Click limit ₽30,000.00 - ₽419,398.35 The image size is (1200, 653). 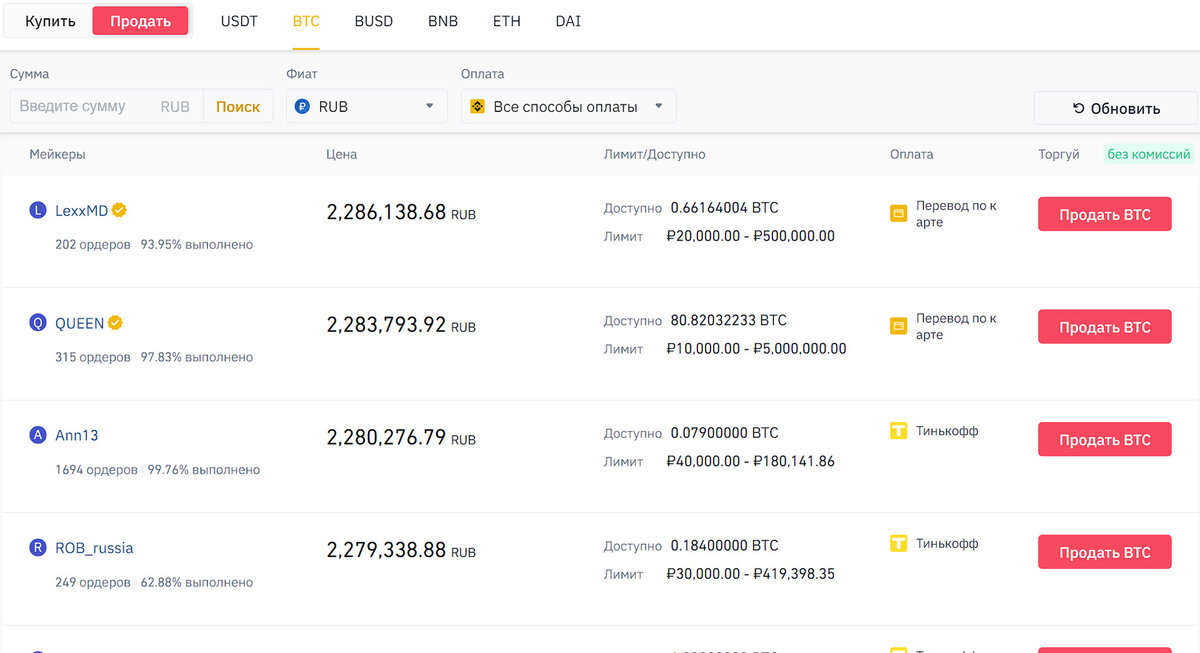pos(750,574)
